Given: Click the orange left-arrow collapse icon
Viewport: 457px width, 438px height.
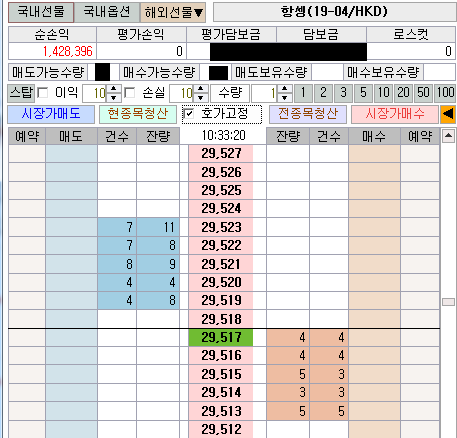Looking at the screenshot, I should click(448, 114).
